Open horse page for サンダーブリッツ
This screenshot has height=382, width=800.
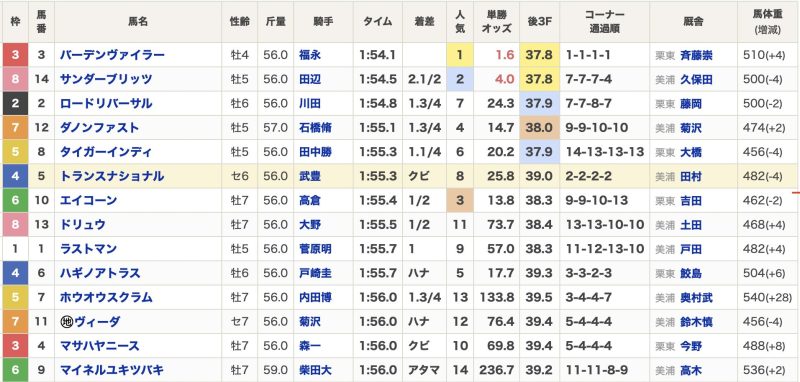pyautogui.click(x=106, y=79)
